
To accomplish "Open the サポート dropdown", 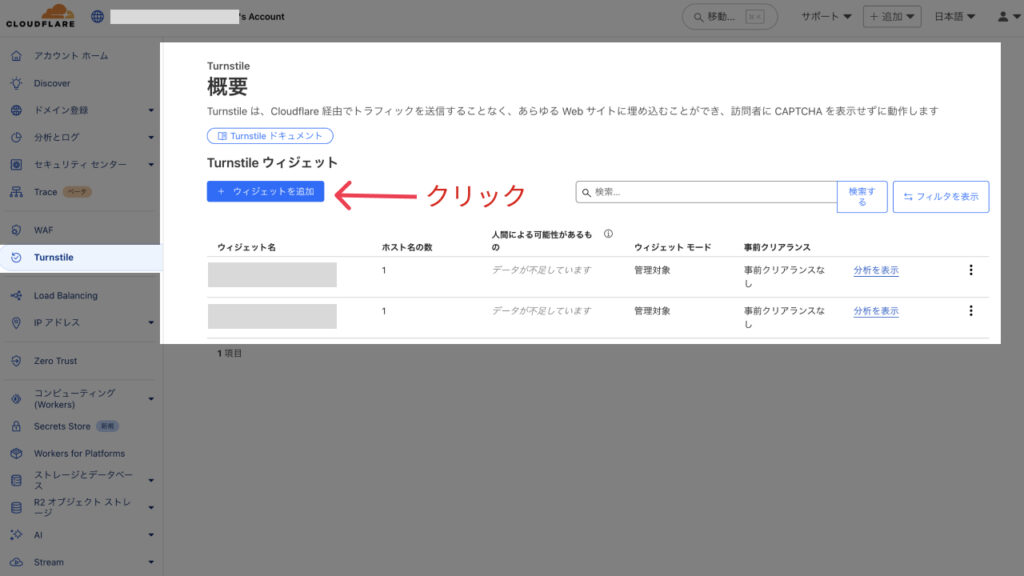I will [826, 16].
